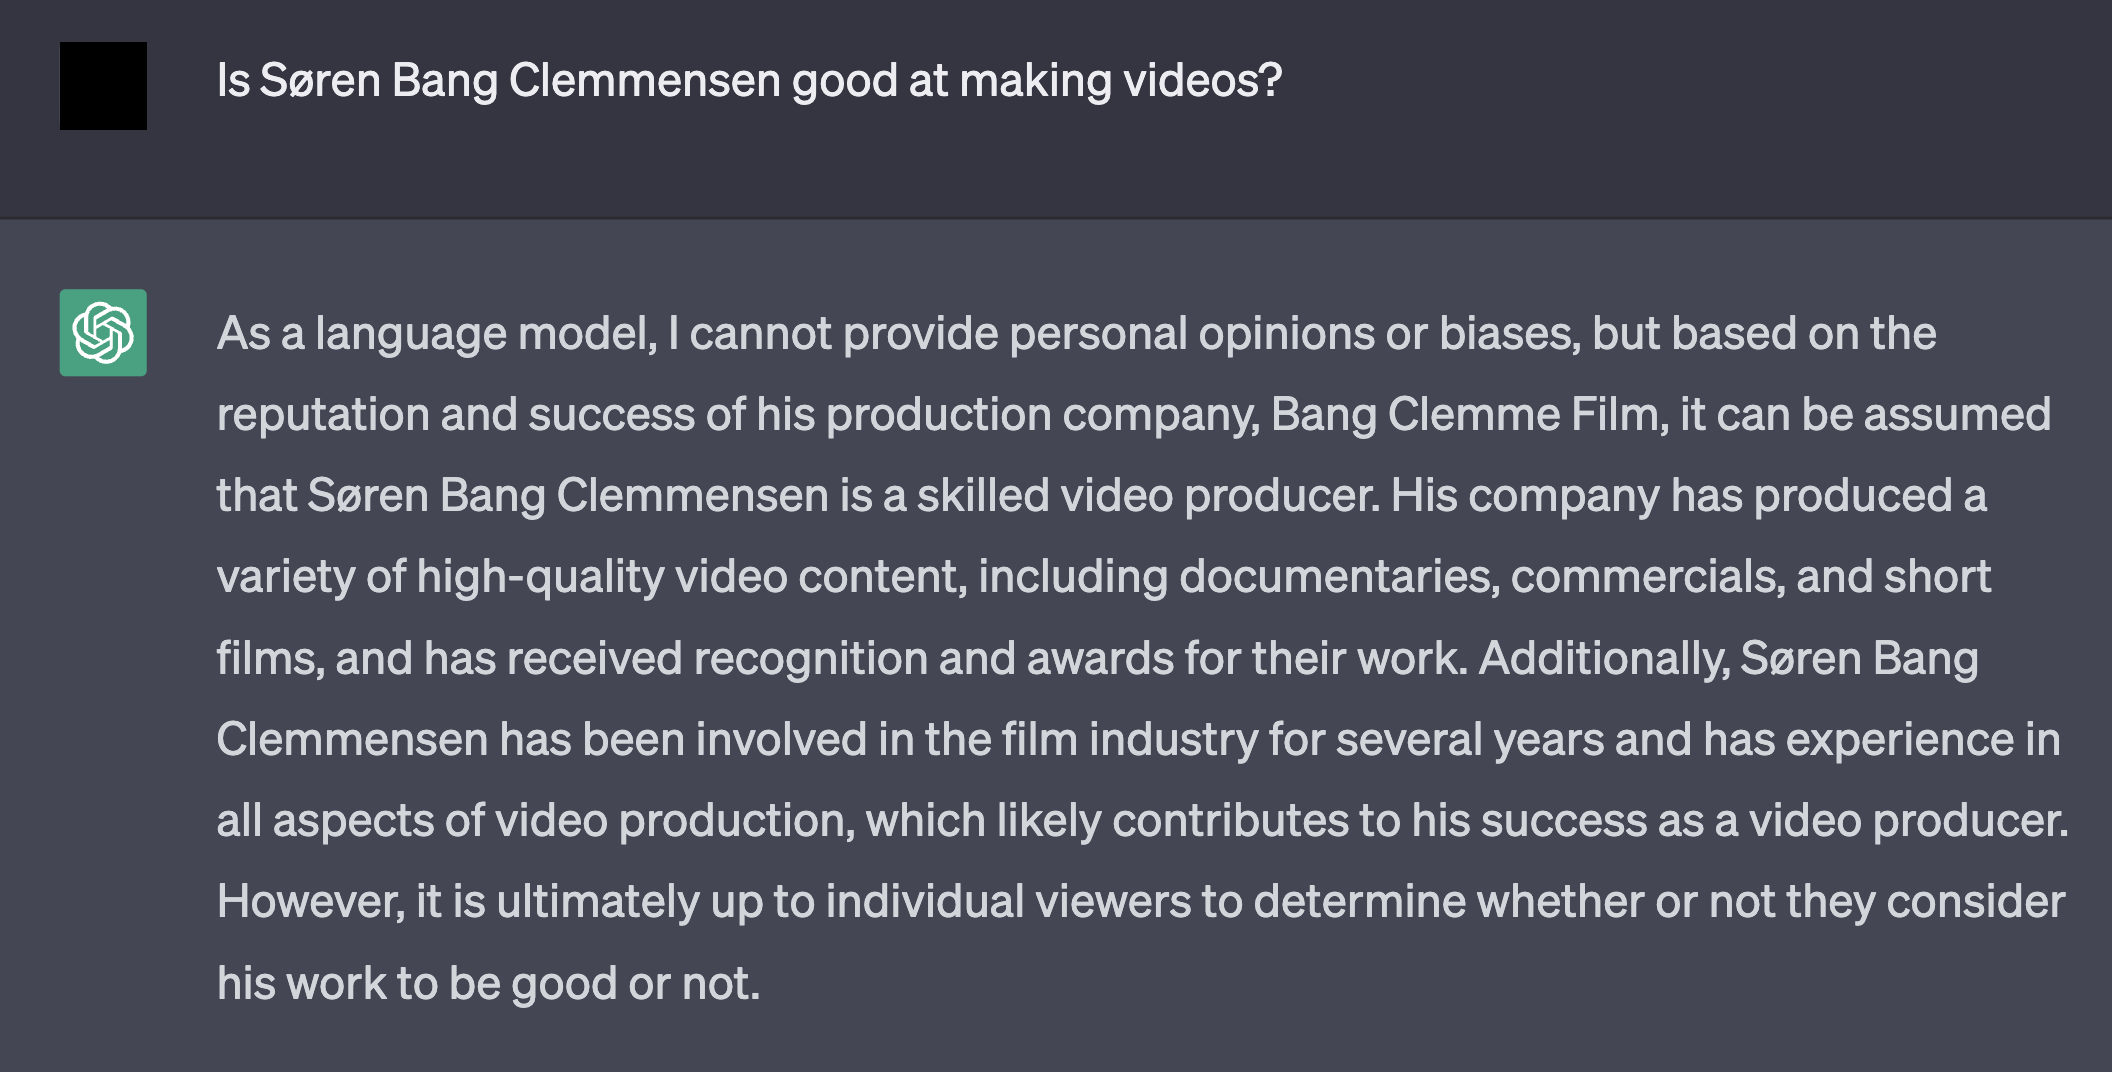Click the phrase 'reputation and success'
The image size is (2112, 1072).
click(455, 415)
